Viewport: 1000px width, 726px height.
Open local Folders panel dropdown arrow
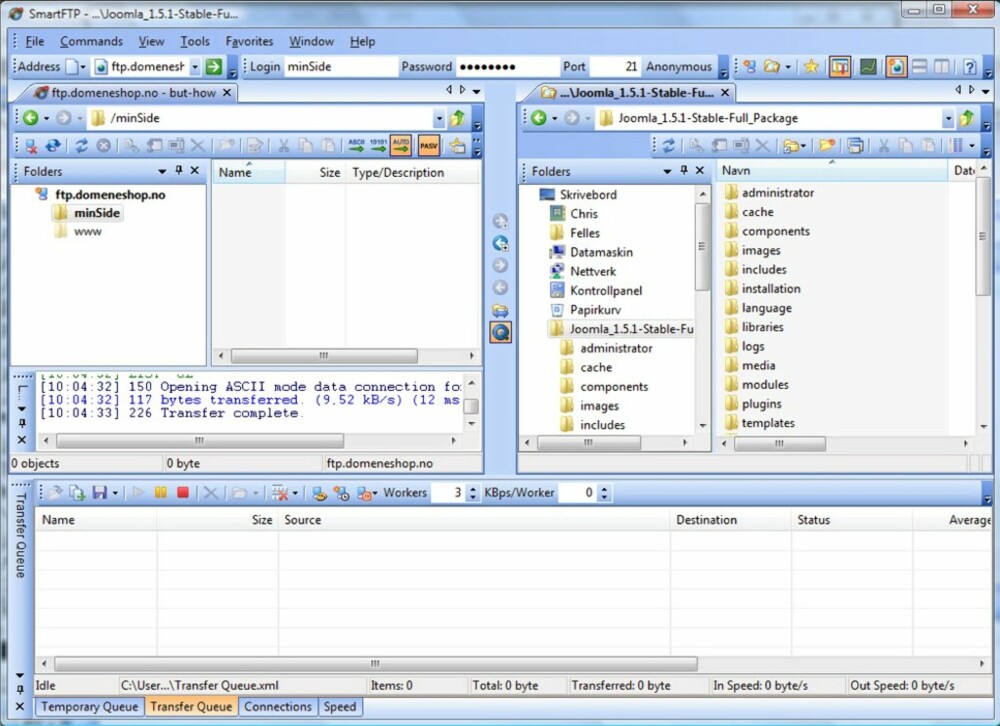[667, 171]
